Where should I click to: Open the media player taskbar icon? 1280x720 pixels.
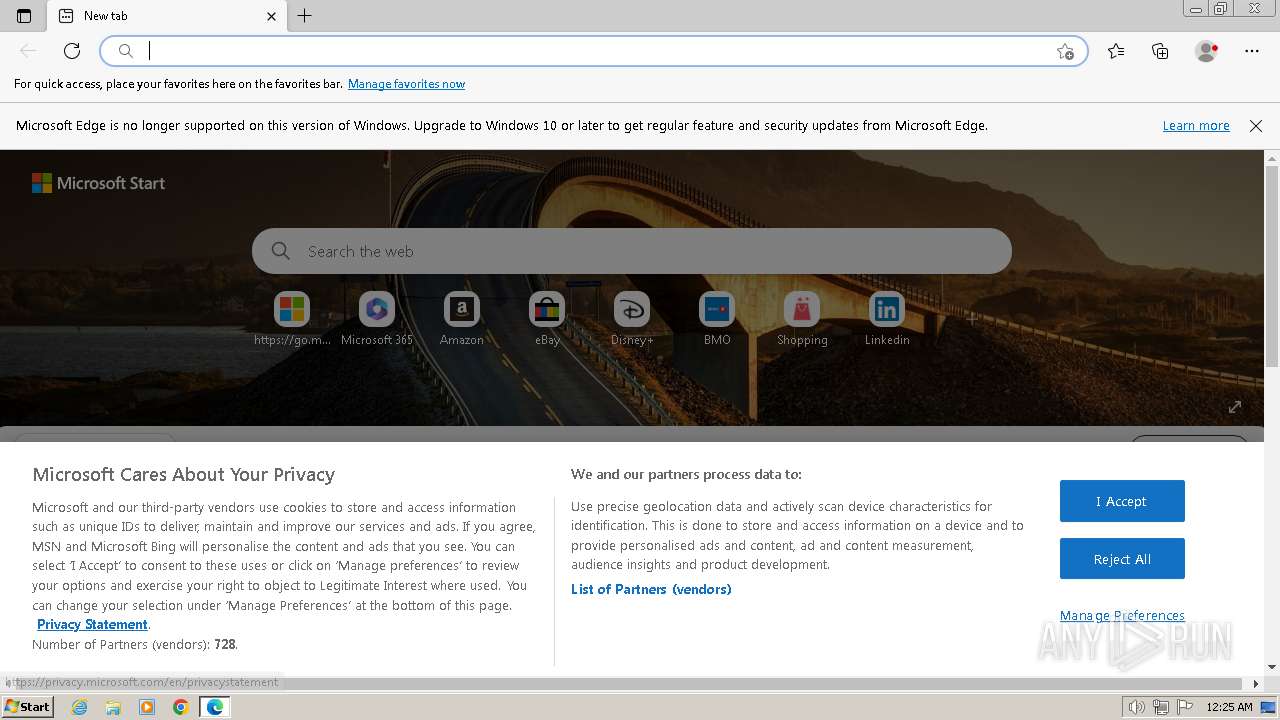[147, 707]
